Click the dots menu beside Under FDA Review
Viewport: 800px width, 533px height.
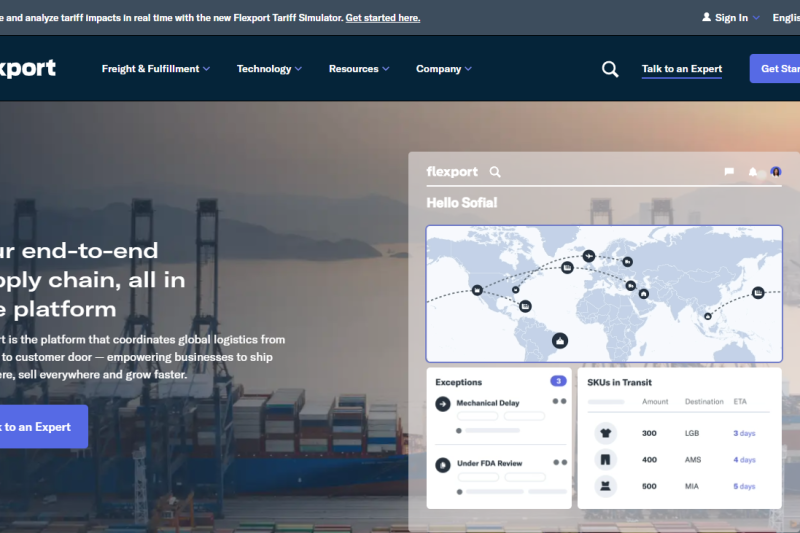click(x=560, y=463)
